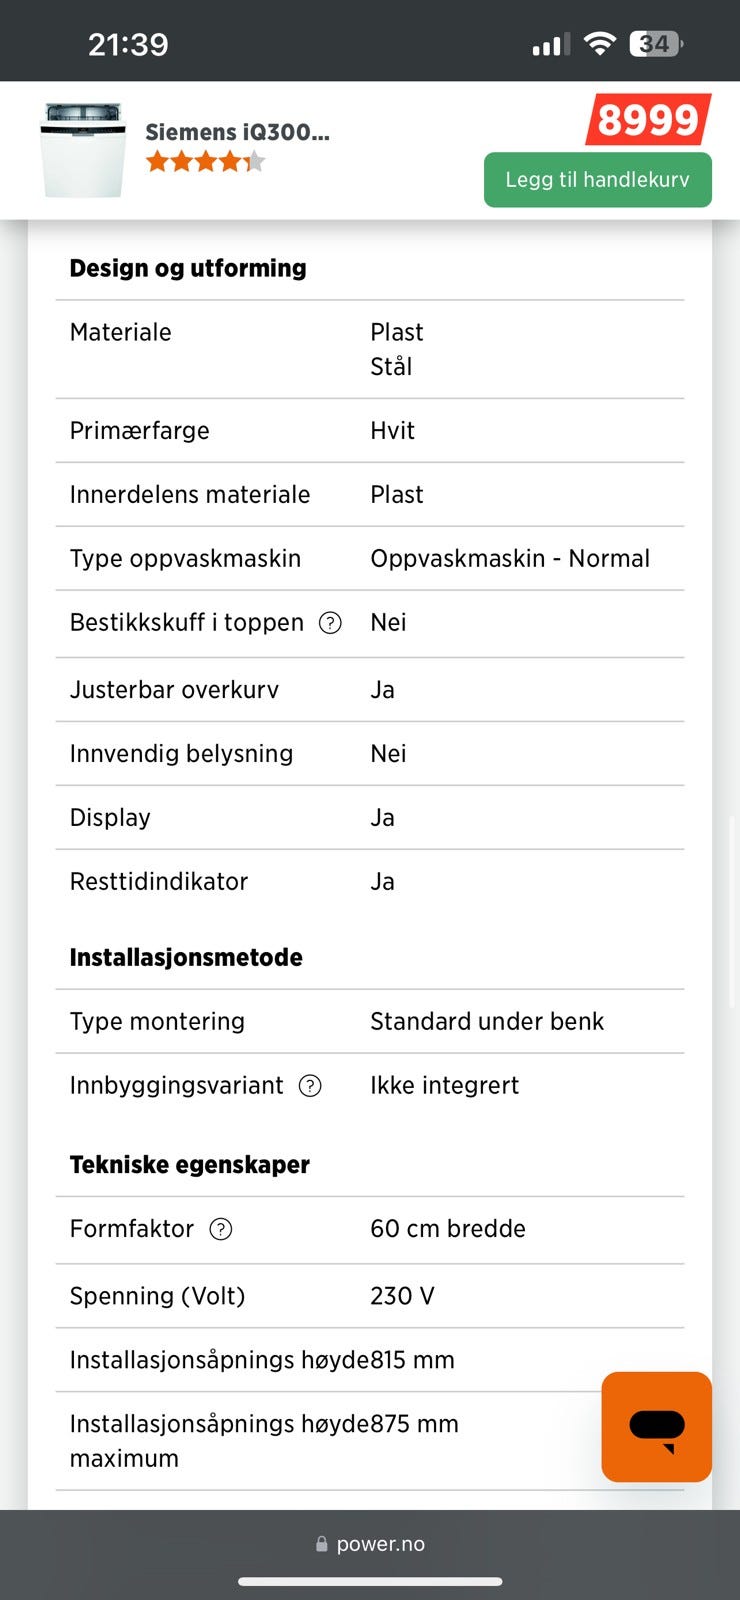Click help icon beside Formfaktor

tap(220, 1229)
